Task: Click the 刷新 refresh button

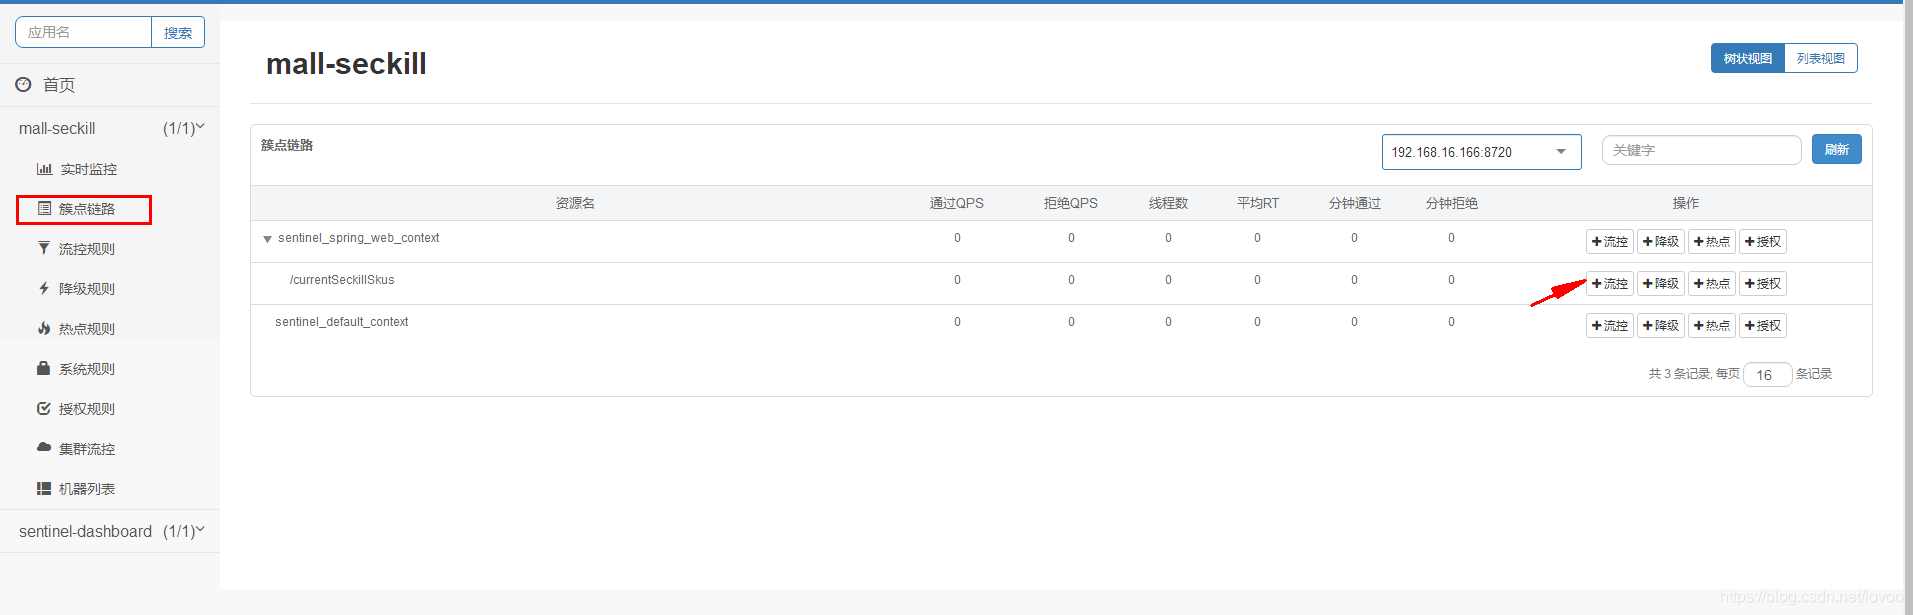Action: pyautogui.click(x=1836, y=149)
